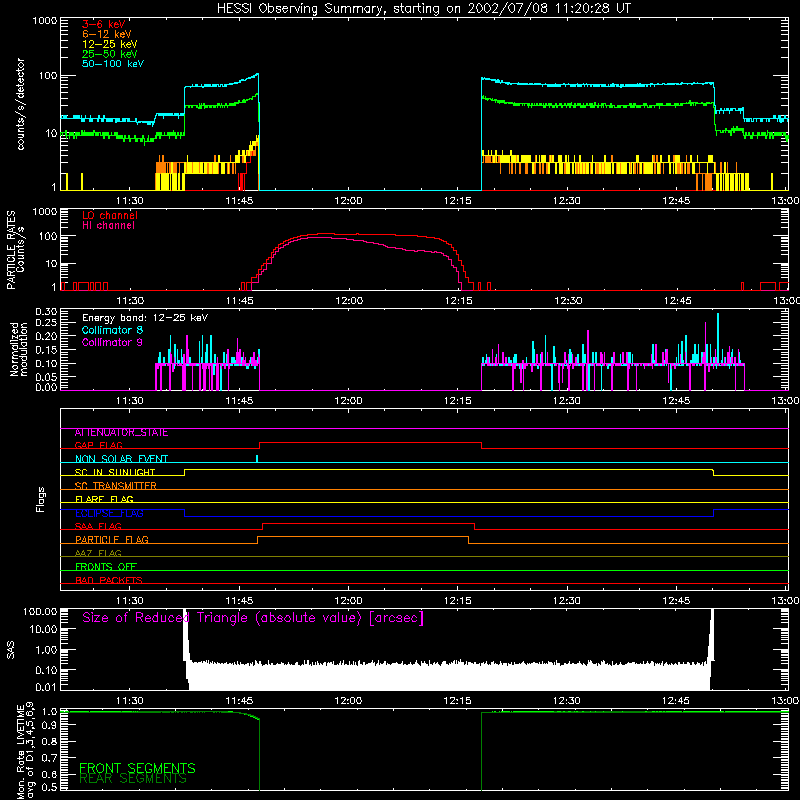Viewport: 800px width, 800px height.
Task: Click the vertical Flags axis label
Action: [x=40, y=499]
